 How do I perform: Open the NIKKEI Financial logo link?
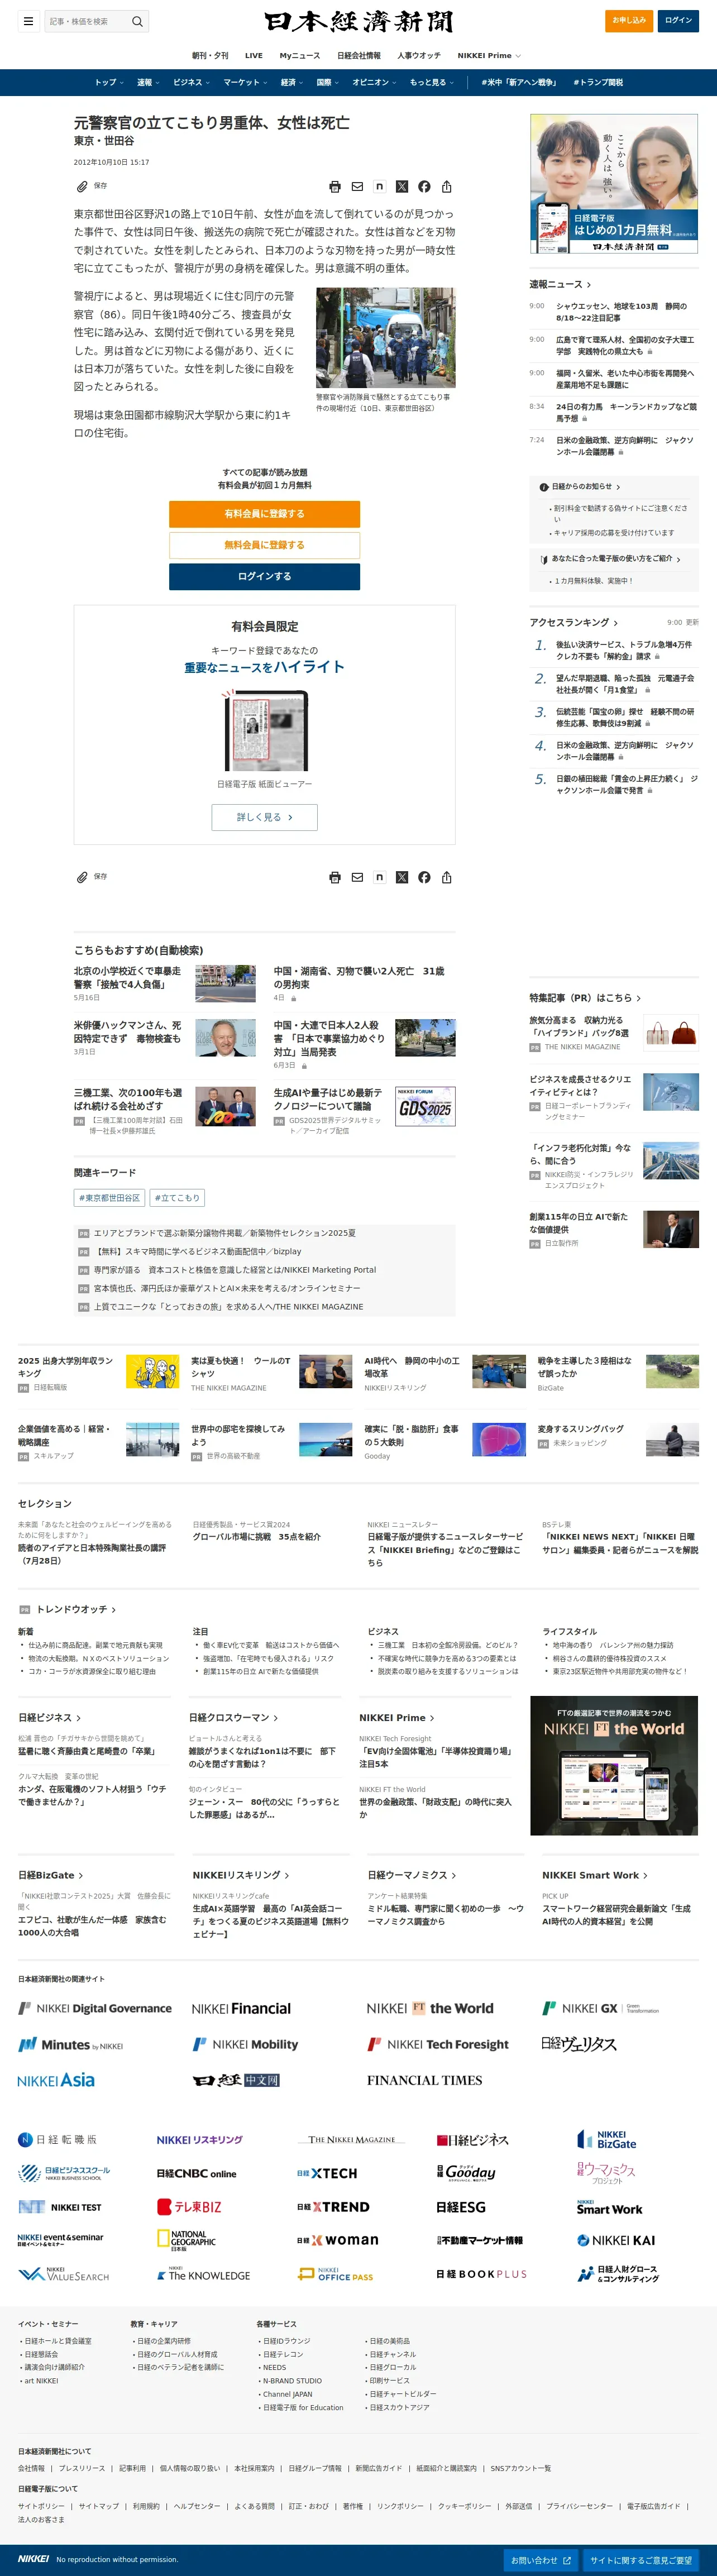coord(241,2008)
